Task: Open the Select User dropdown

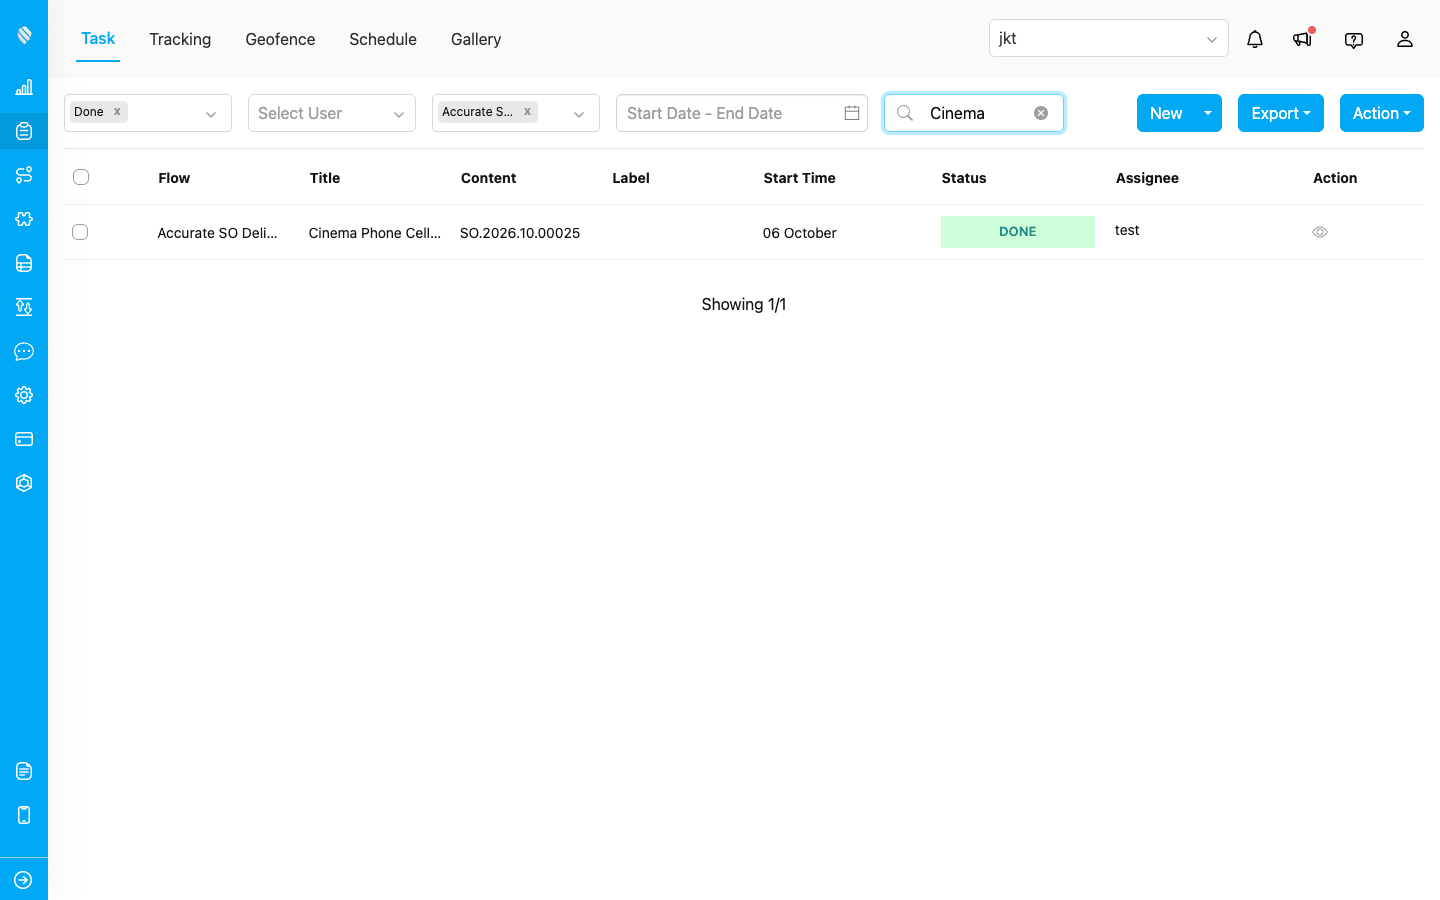Action: coord(332,113)
